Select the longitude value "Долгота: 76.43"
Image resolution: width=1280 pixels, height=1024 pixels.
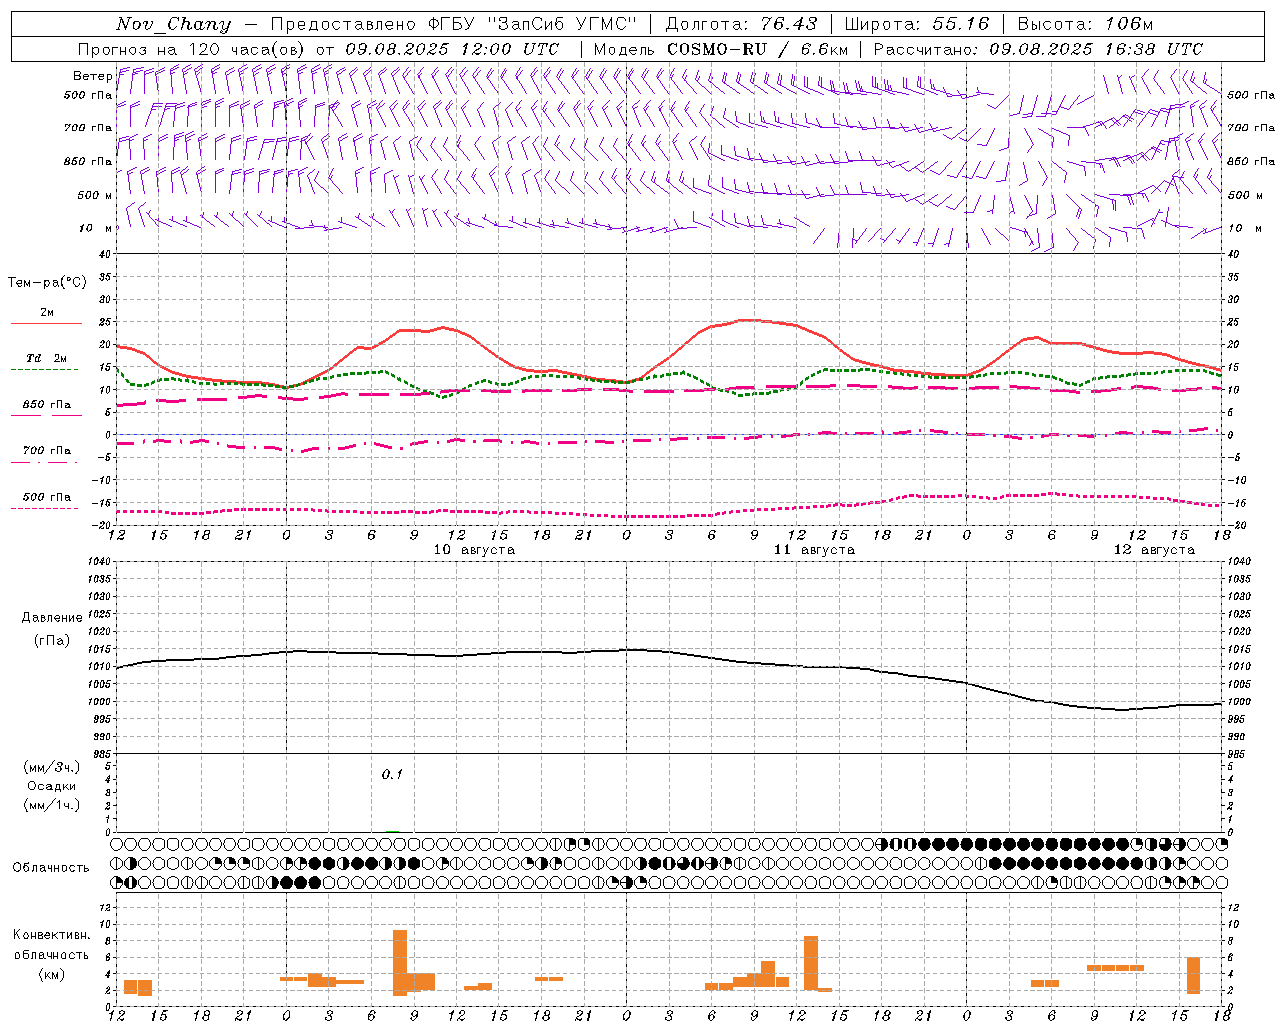click(741, 24)
